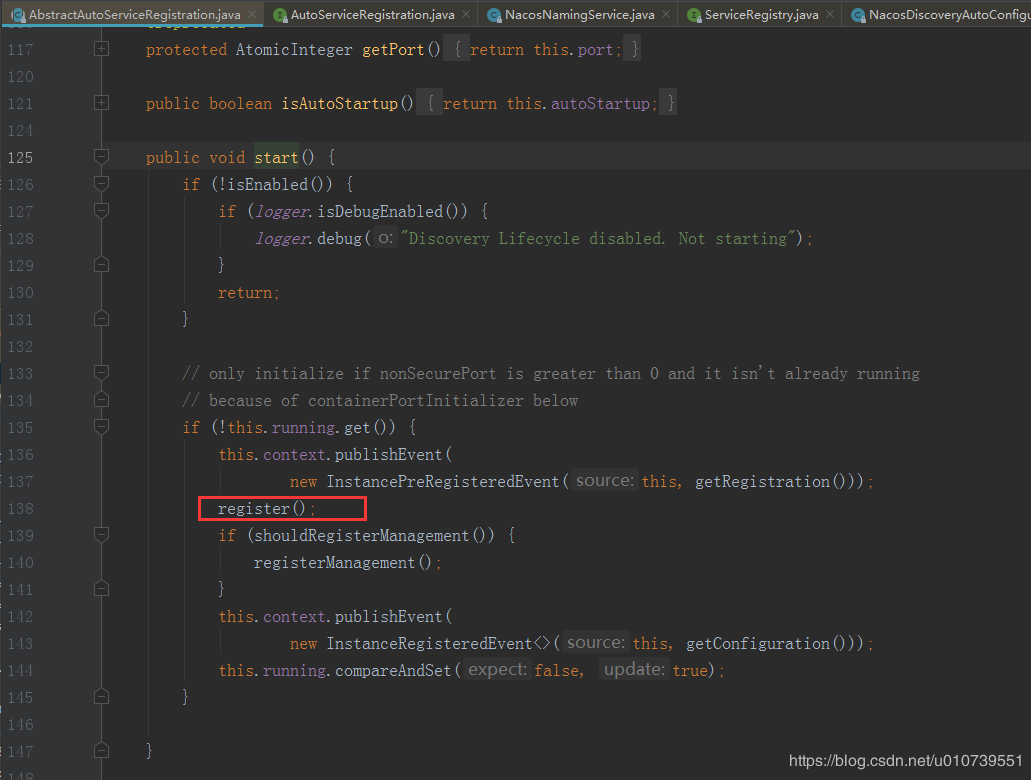Close the ServiceRegistry.java tab
Screen dimensions: 1031x780
click(830, 14)
